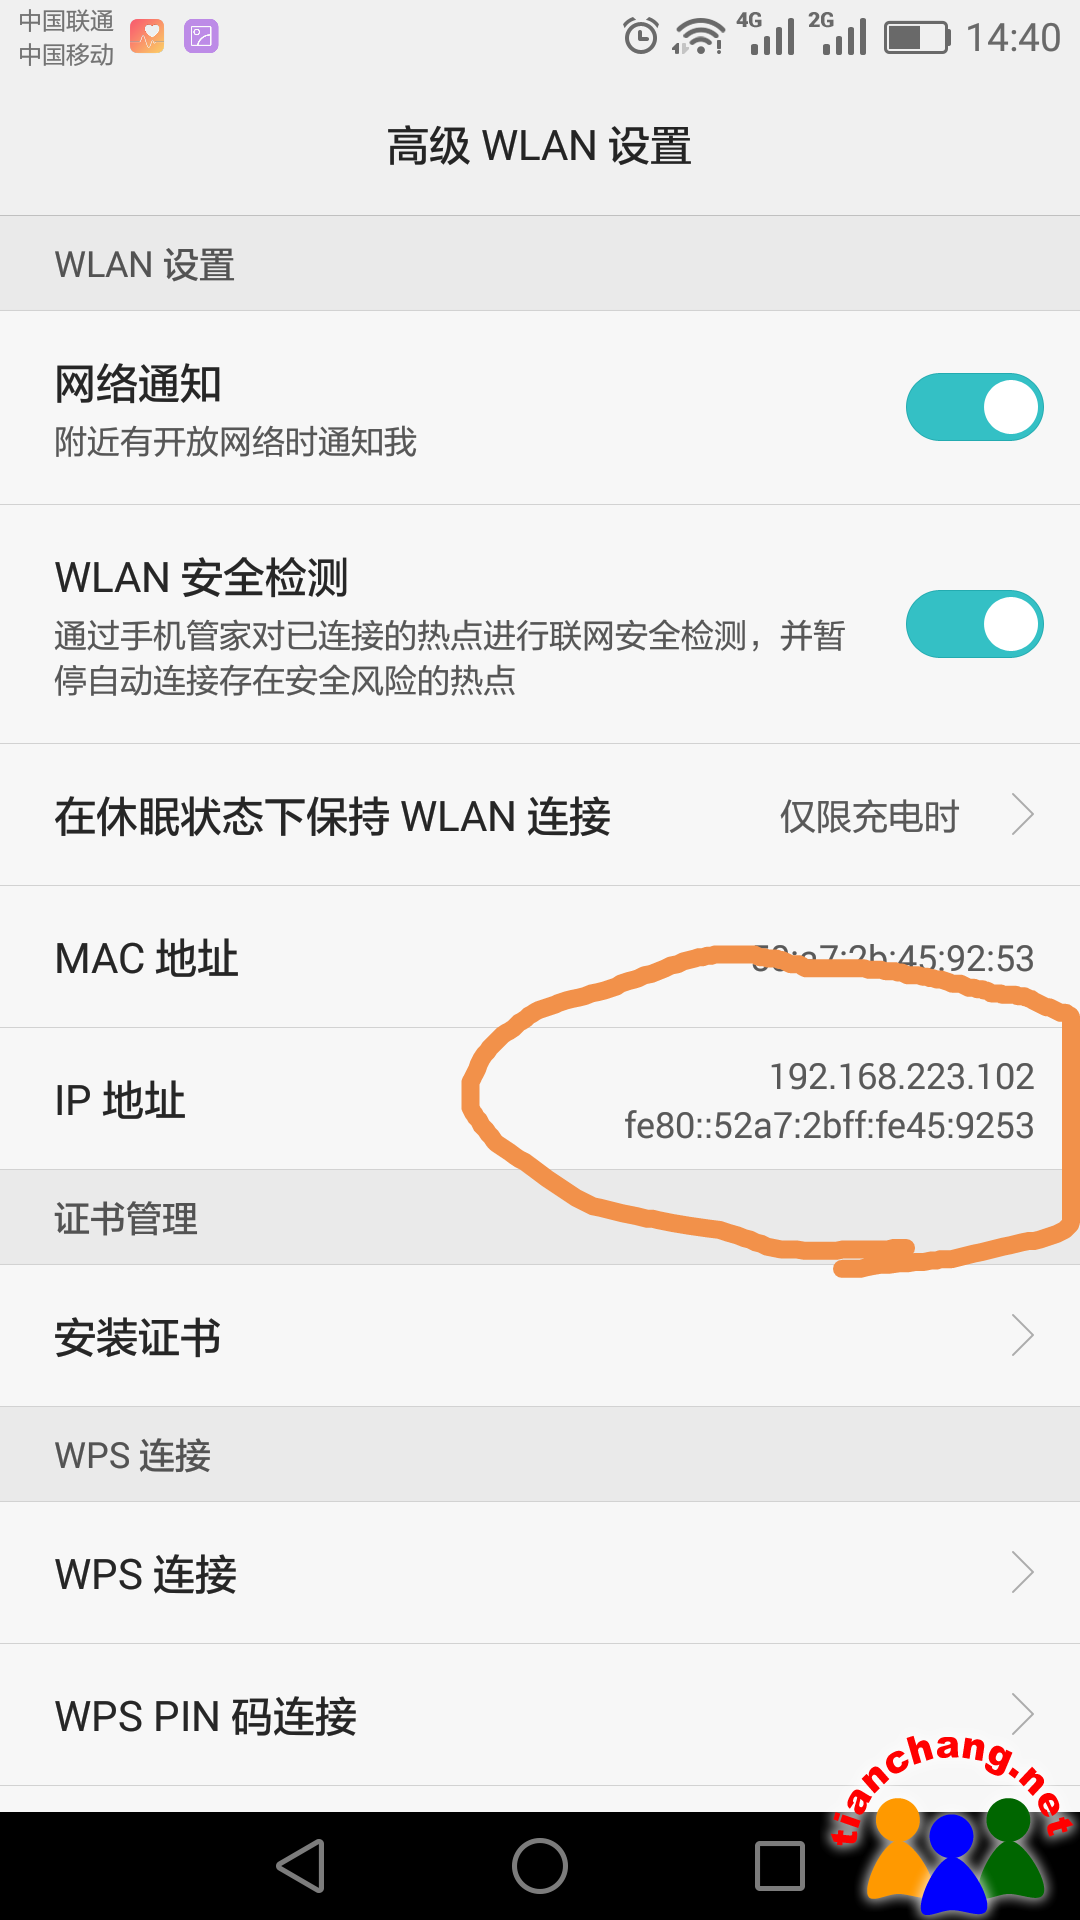Tap the WPS PIN 码连接 chevron

point(1022,1714)
